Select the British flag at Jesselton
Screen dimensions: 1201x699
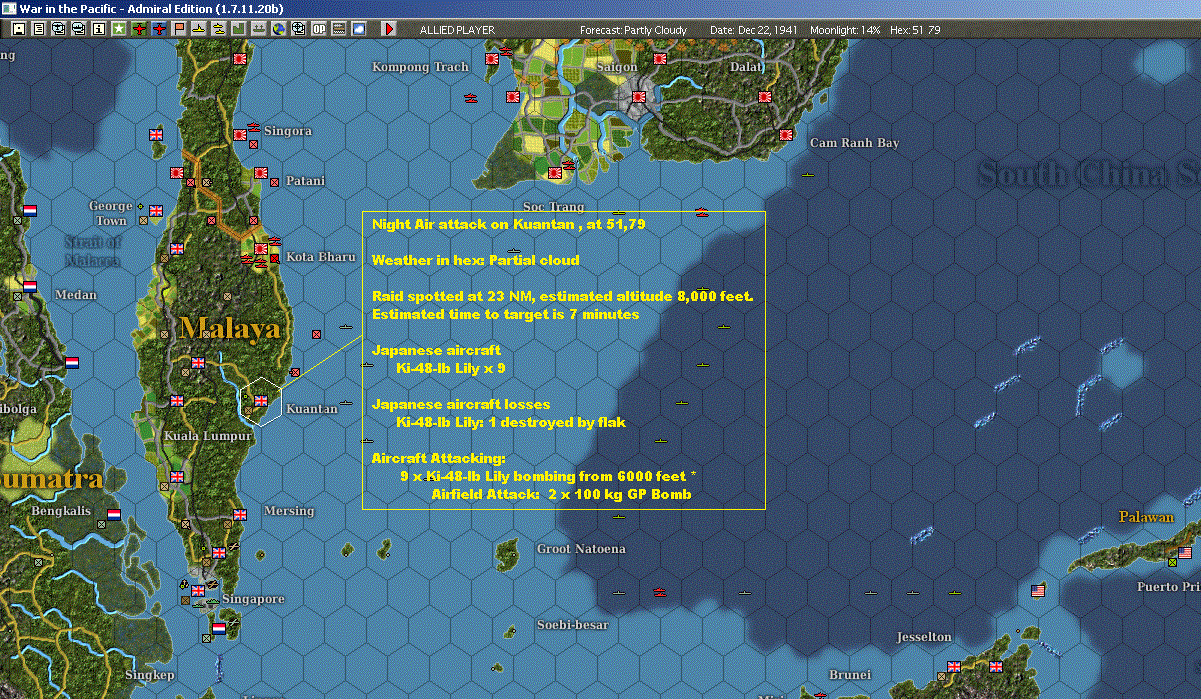pos(954,666)
